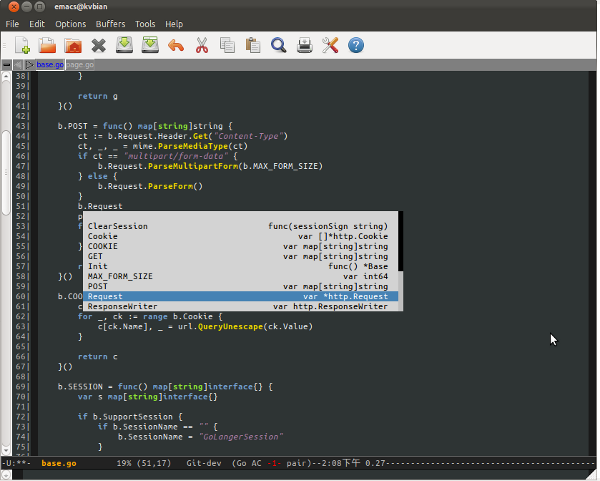
Task: Click the Undo arrow icon
Action: [x=176, y=45]
